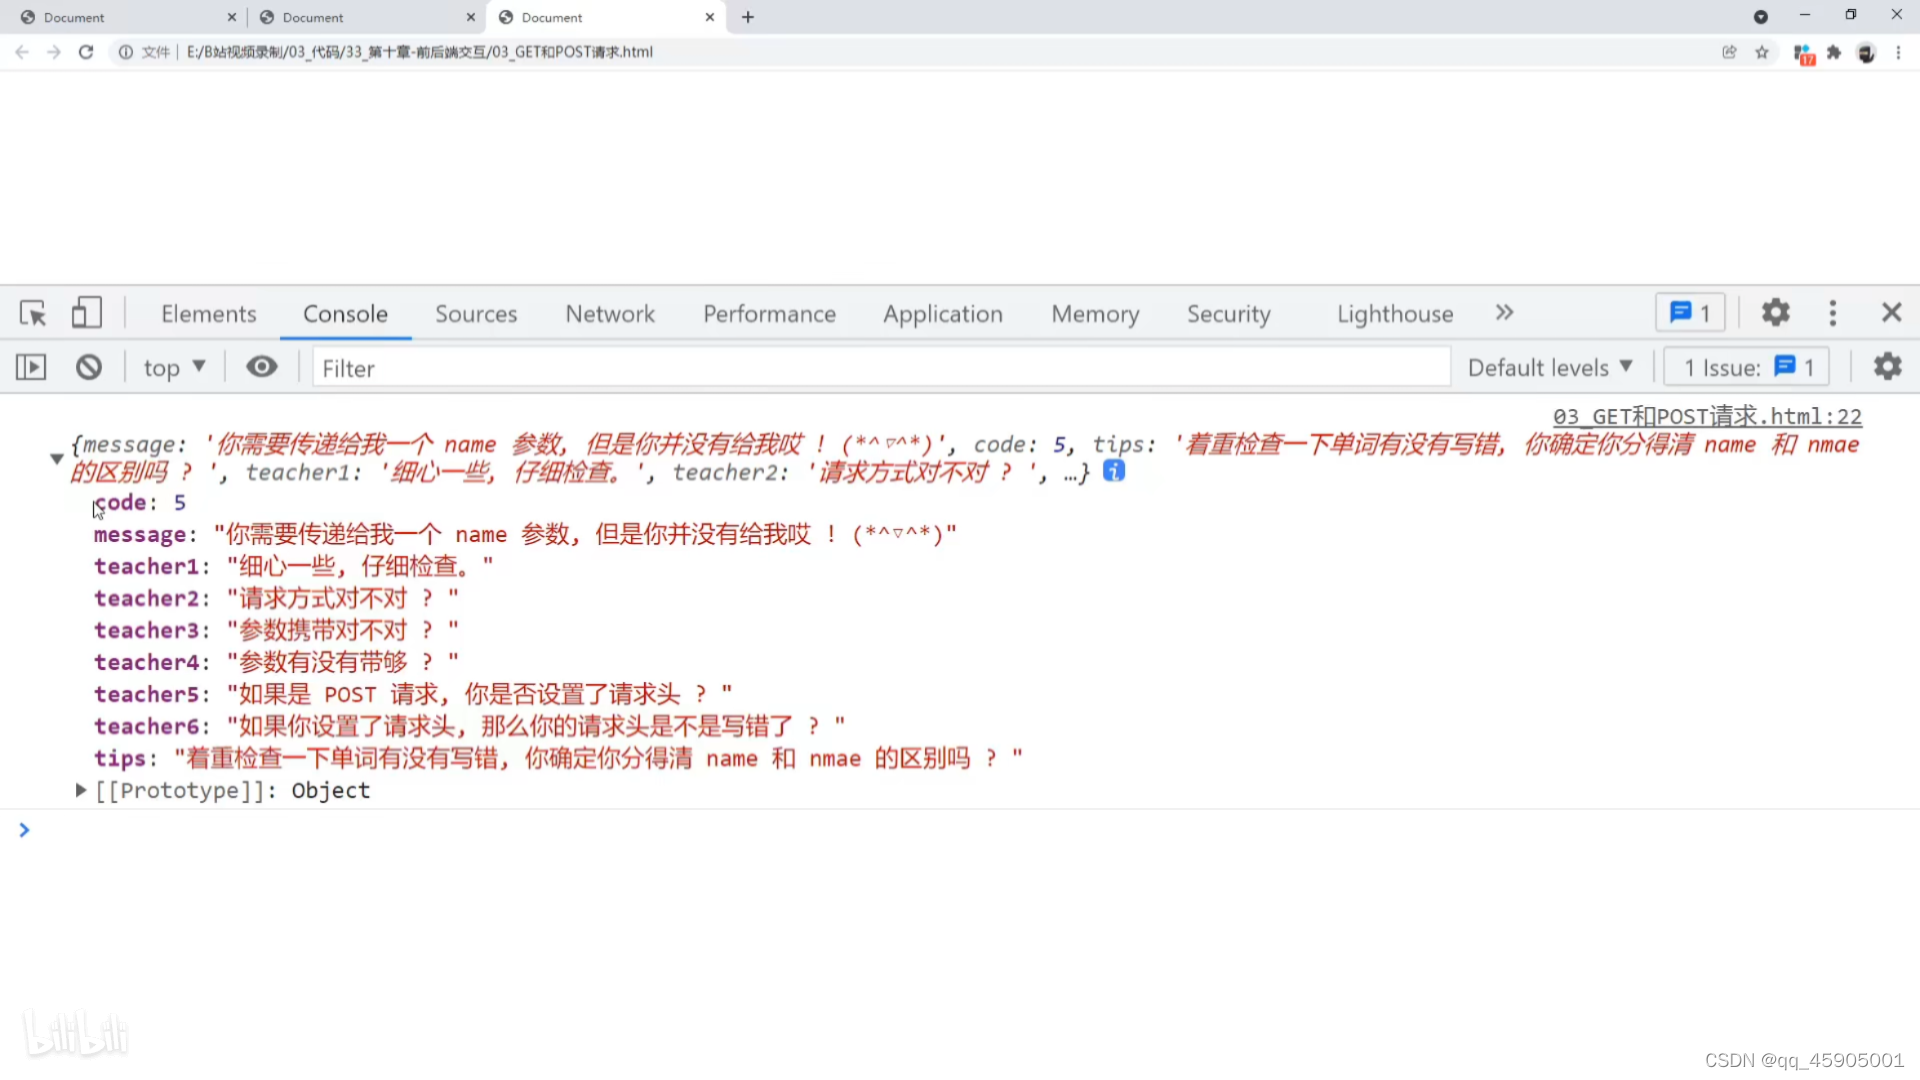
Task: Toggle the create live expression eye
Action: pos(261,367)
